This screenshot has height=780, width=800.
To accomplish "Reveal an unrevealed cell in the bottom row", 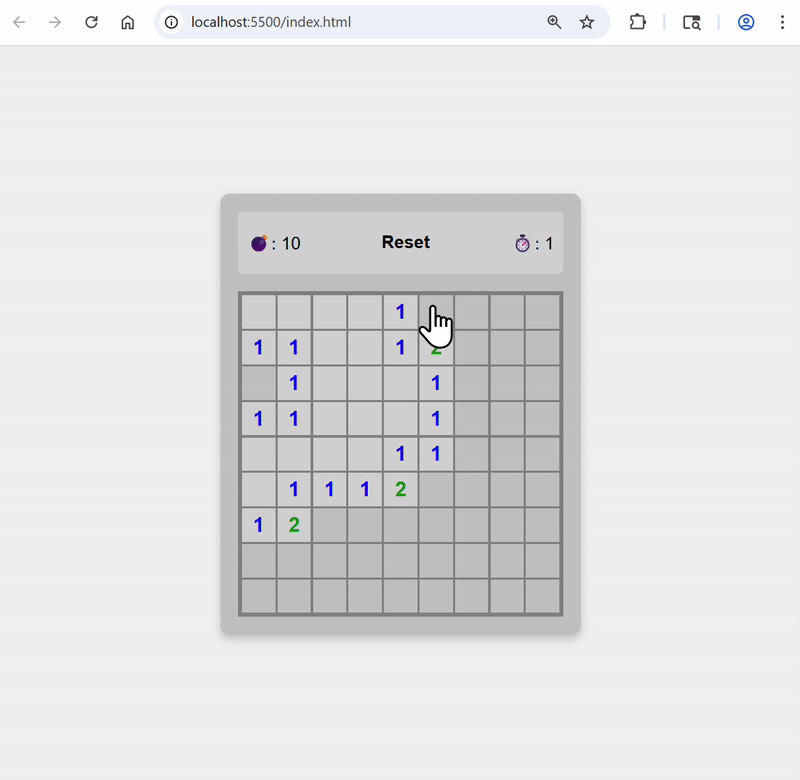I will pyautogui.click(x=400, y=595).
